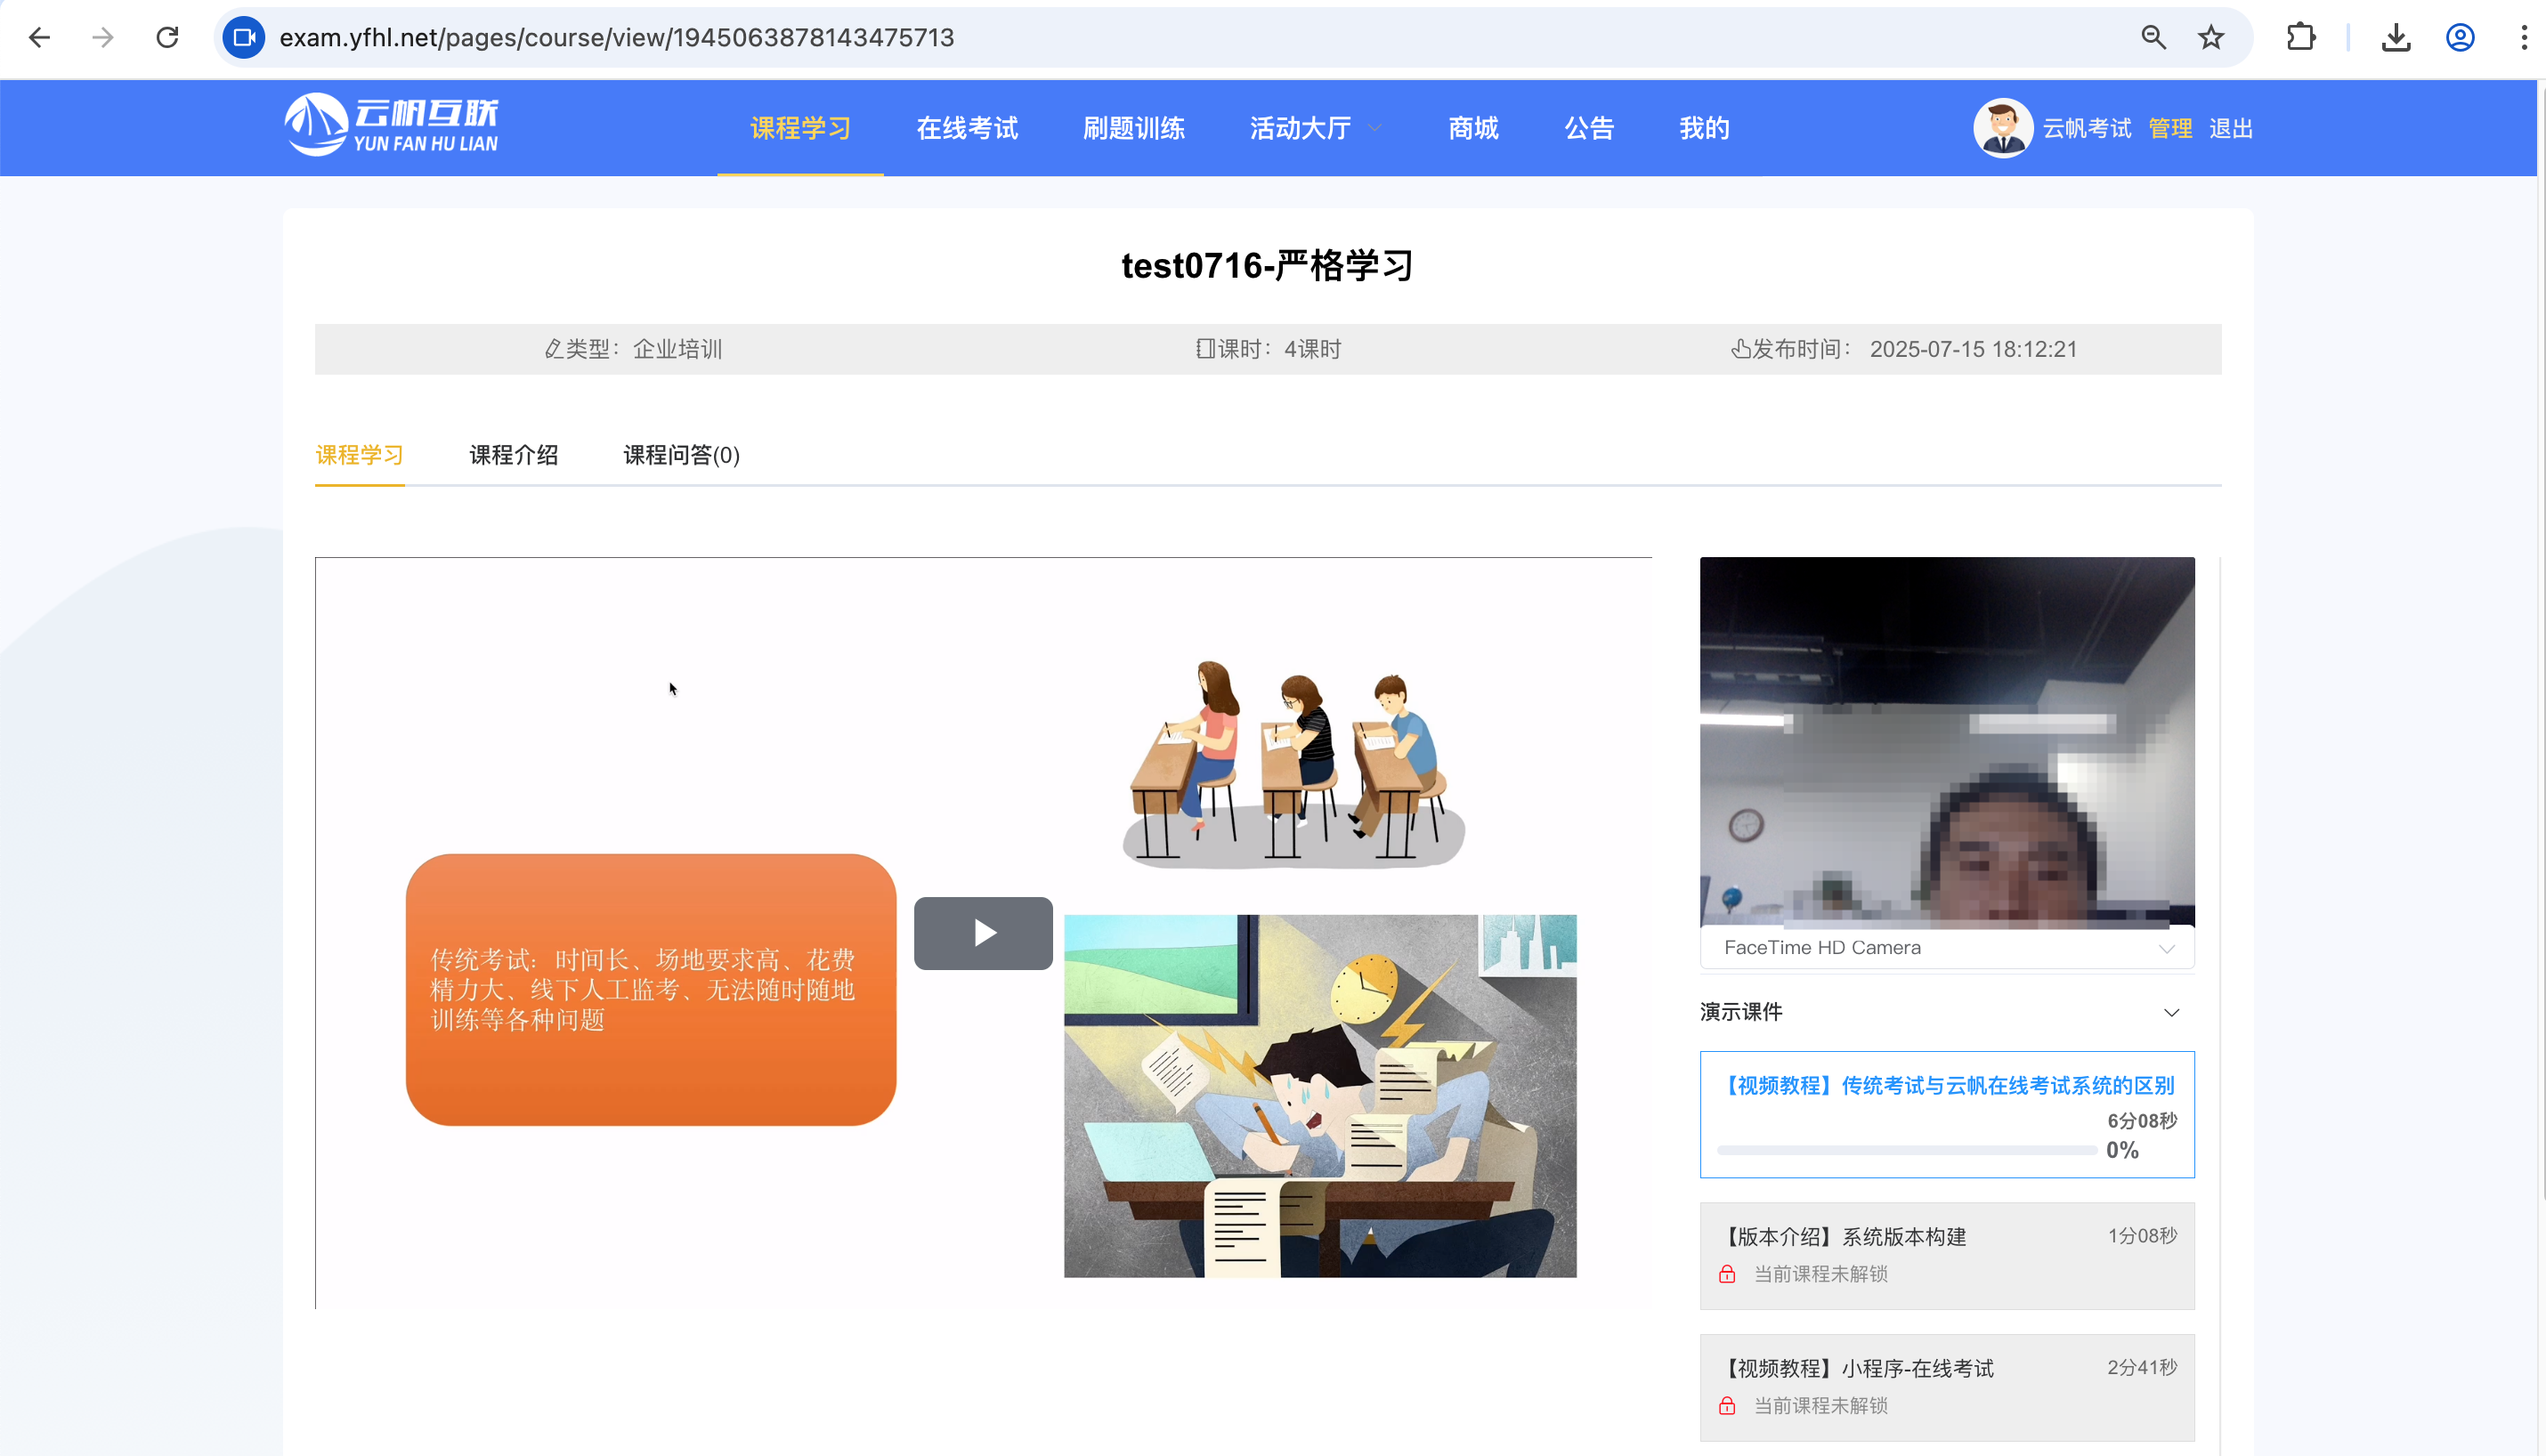Screen dimensions: 2546x1456
Task: Click the camera permission icon in address bar
Action: click(244, 38)
